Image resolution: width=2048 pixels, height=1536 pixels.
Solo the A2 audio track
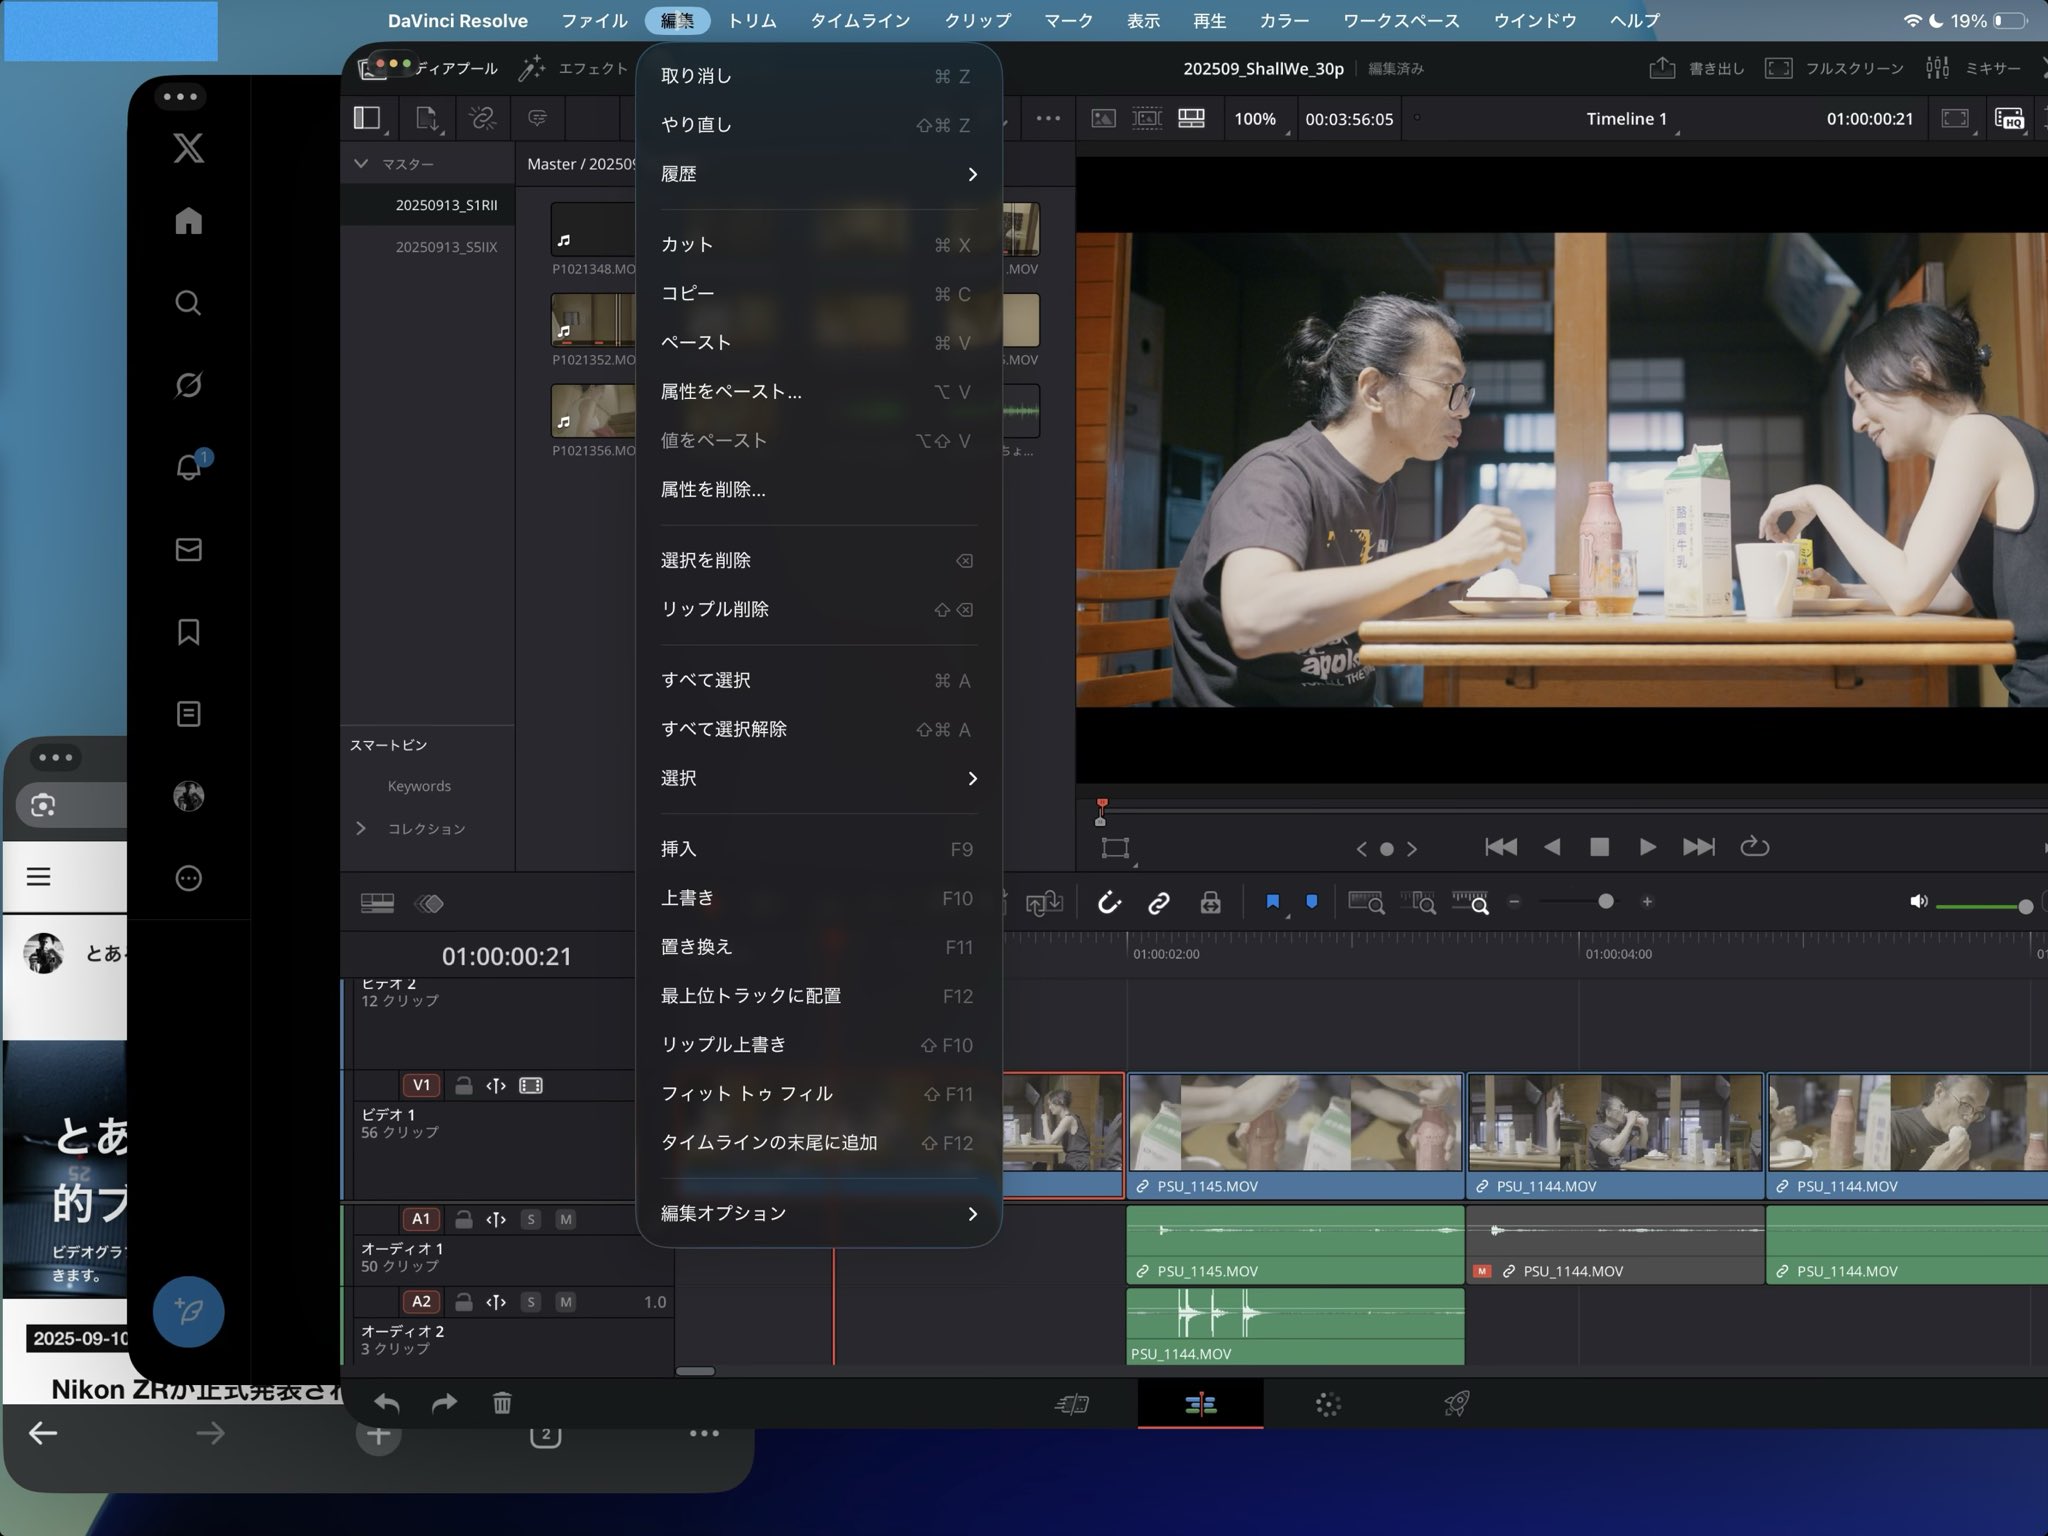point(531,1302)
